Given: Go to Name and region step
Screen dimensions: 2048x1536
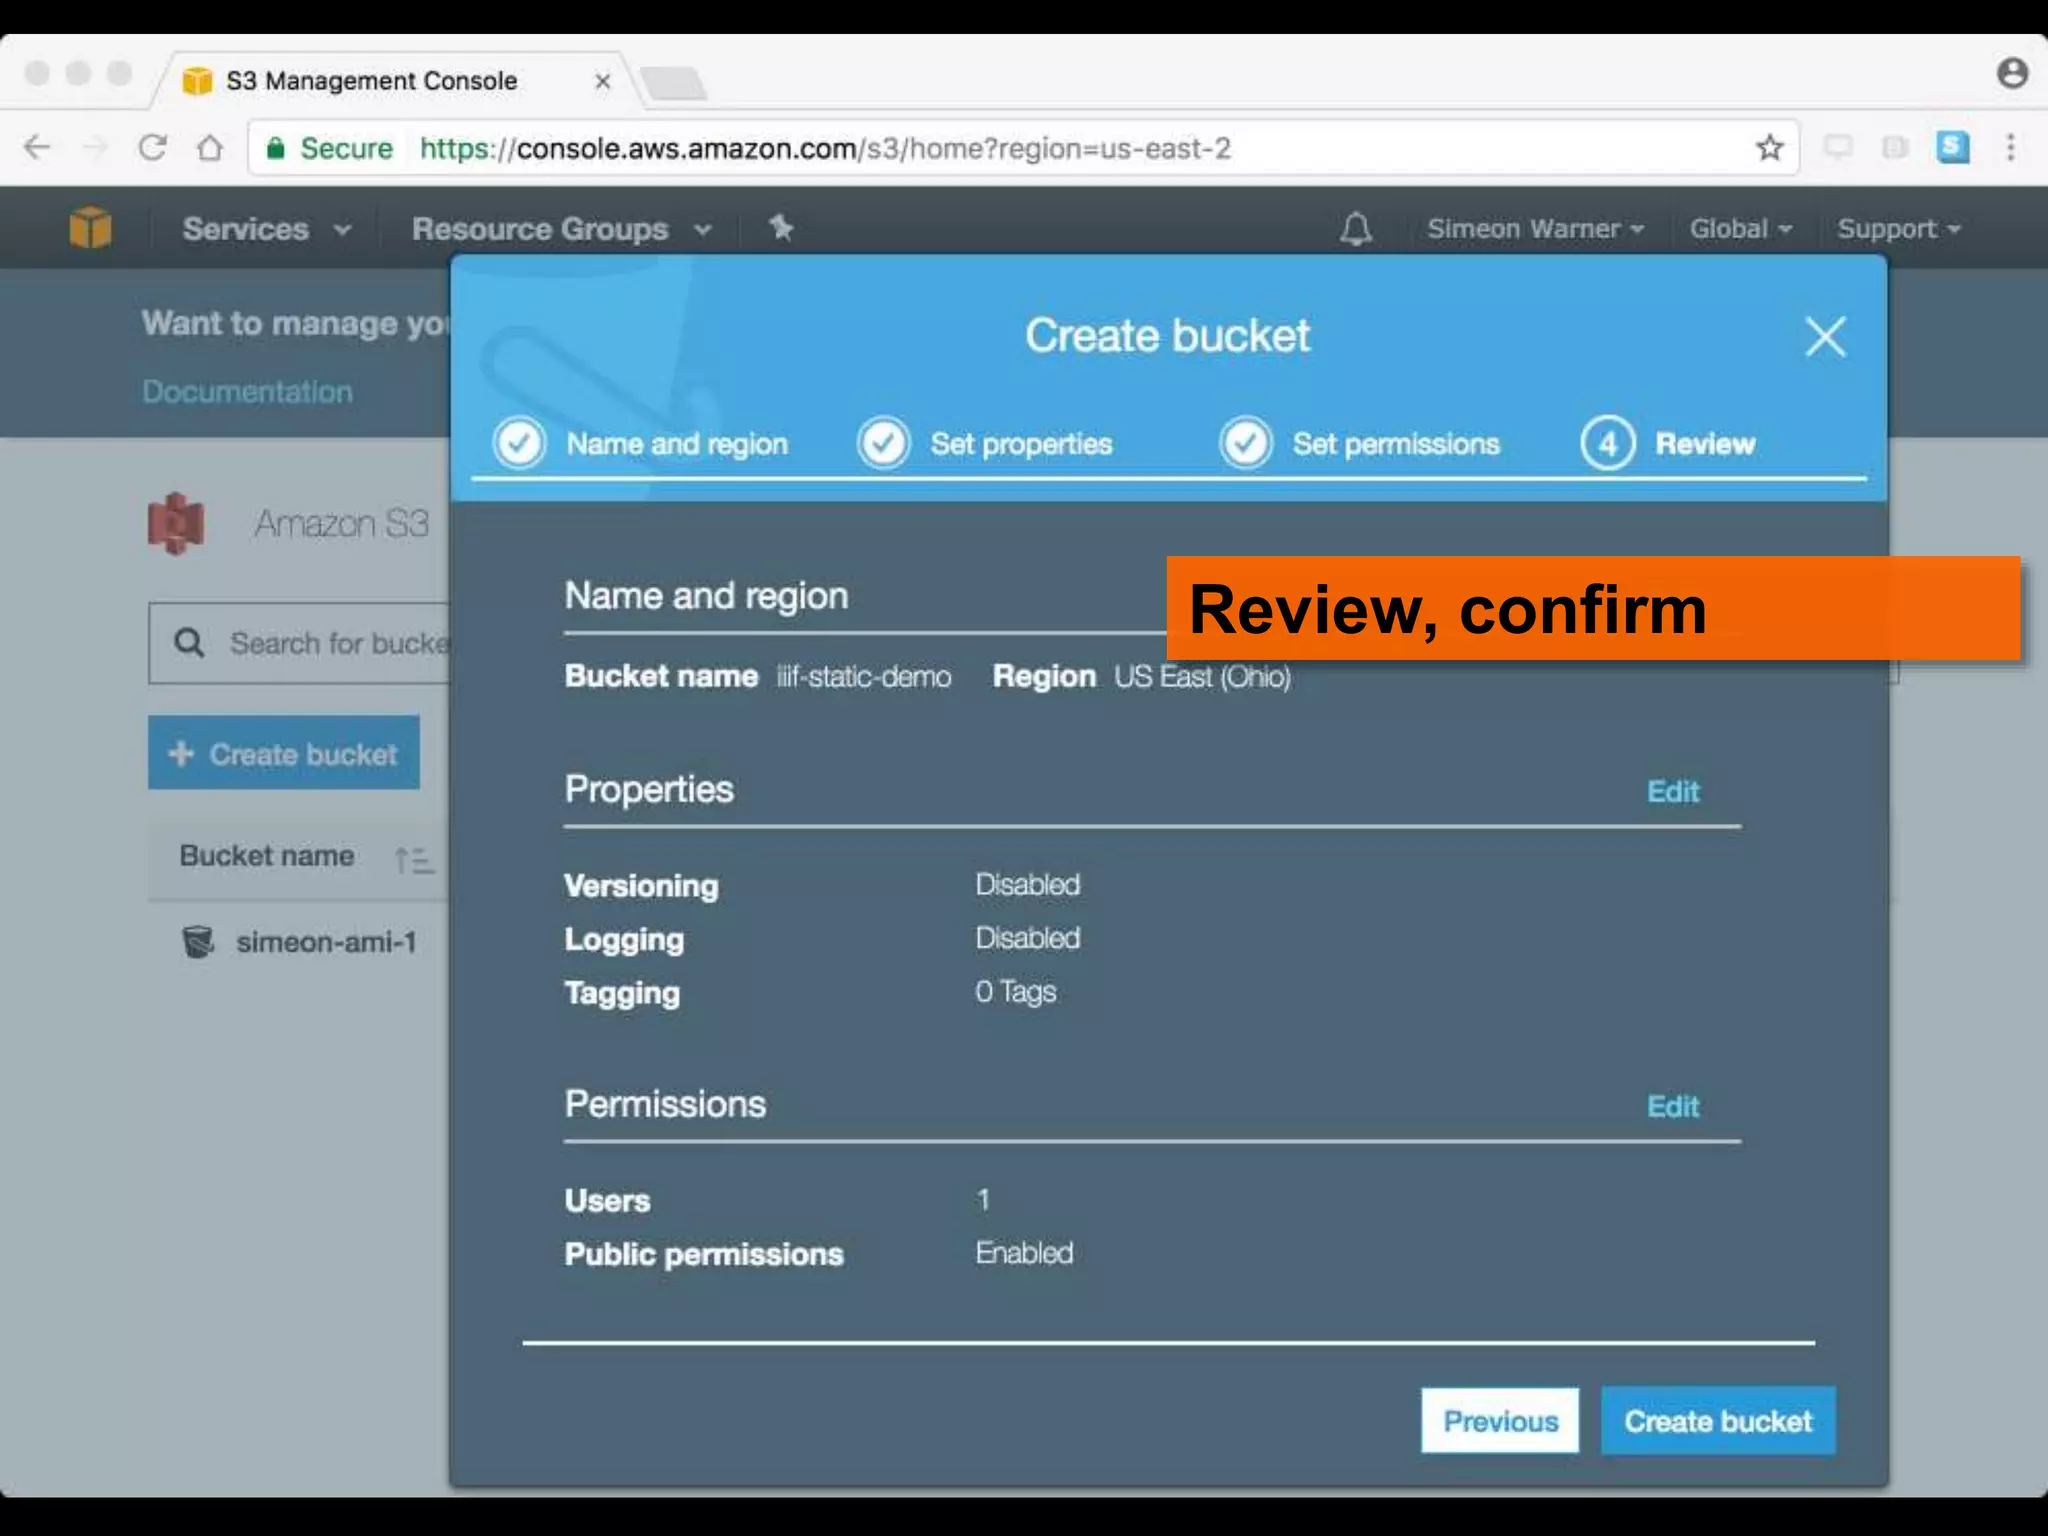Looking at the screenshot, I should pos(641,443).
